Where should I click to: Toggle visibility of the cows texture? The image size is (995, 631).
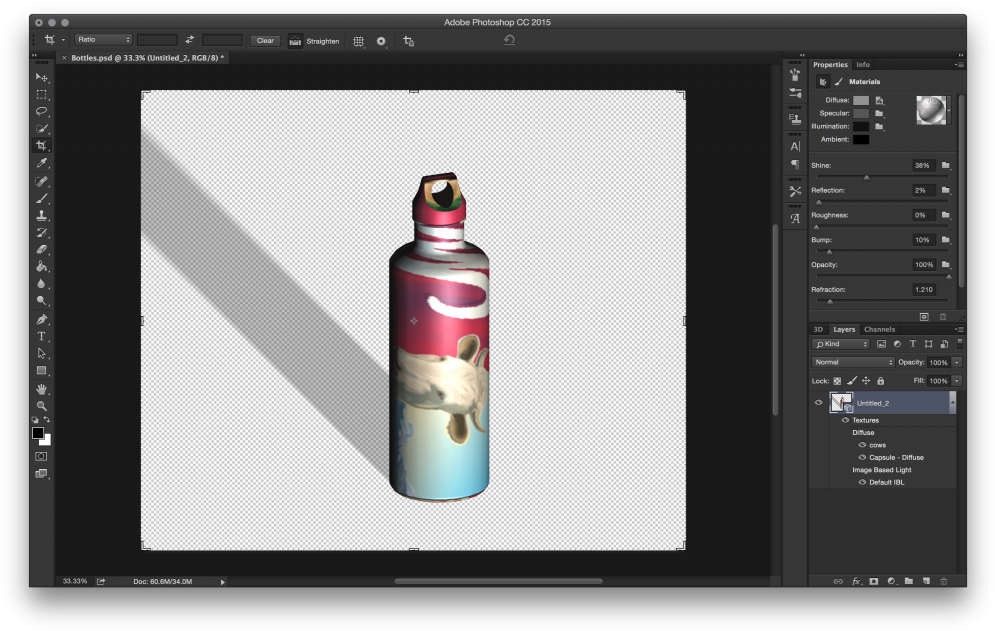coord(862,445)
